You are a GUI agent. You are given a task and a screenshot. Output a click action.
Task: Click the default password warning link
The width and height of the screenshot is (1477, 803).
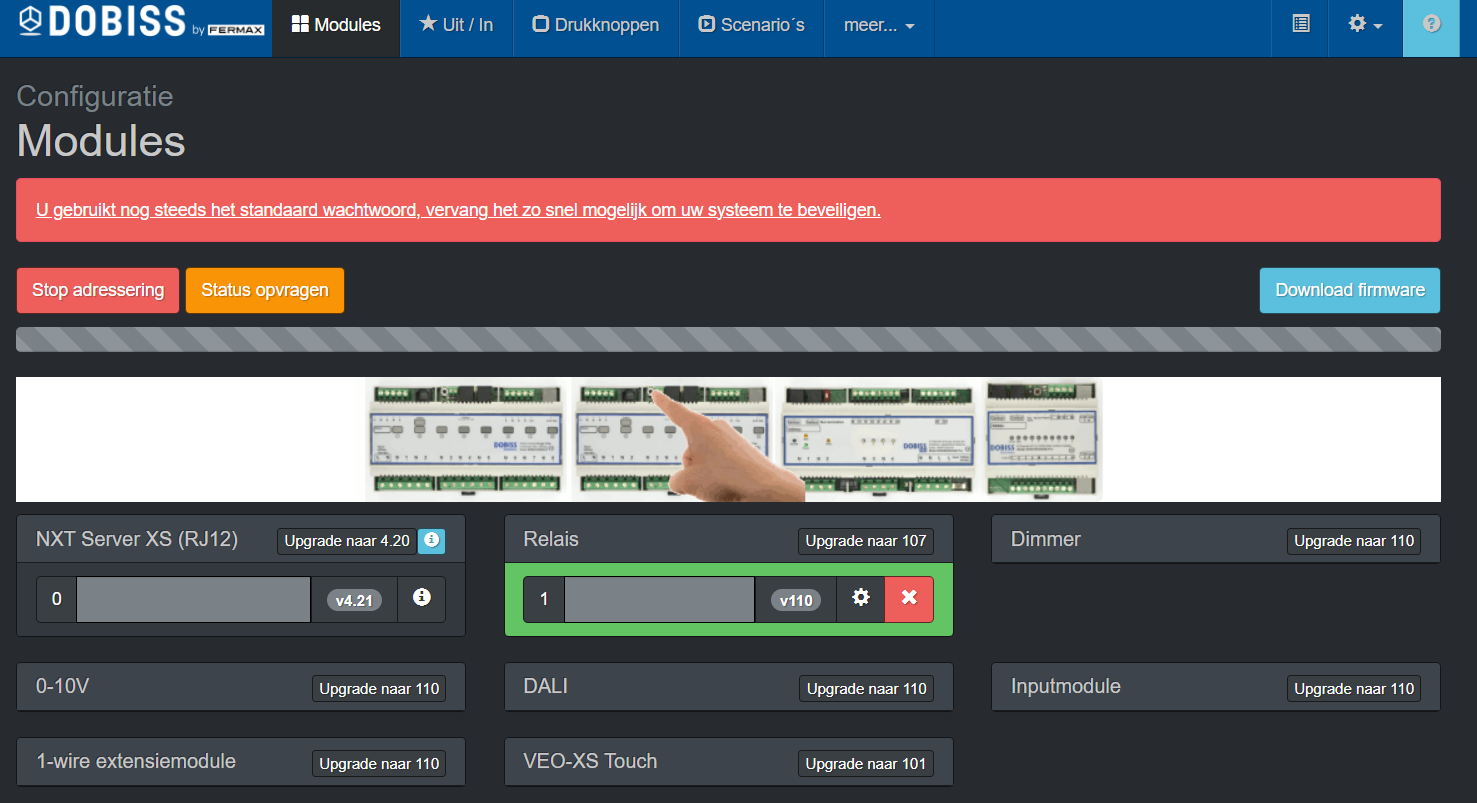[x=458, y=210]
